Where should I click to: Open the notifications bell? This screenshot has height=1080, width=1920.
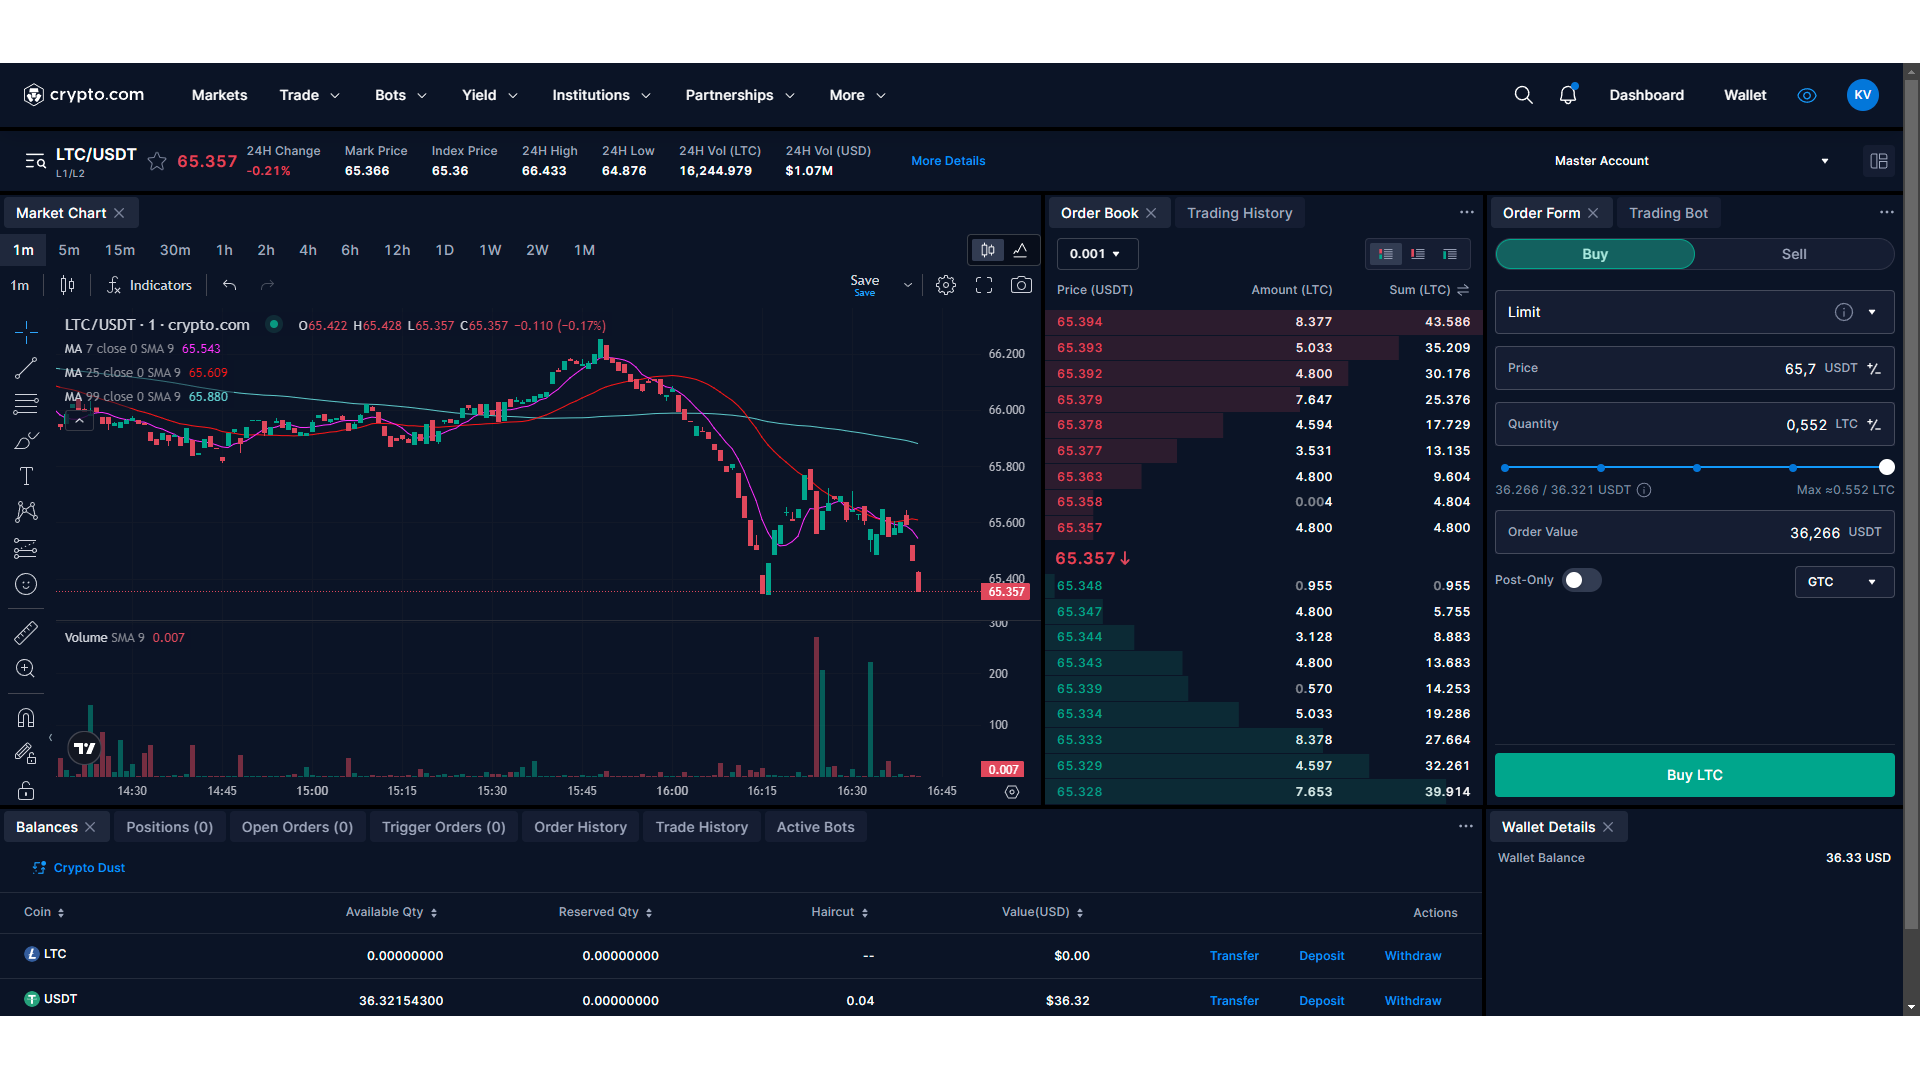pos(1568,95)
